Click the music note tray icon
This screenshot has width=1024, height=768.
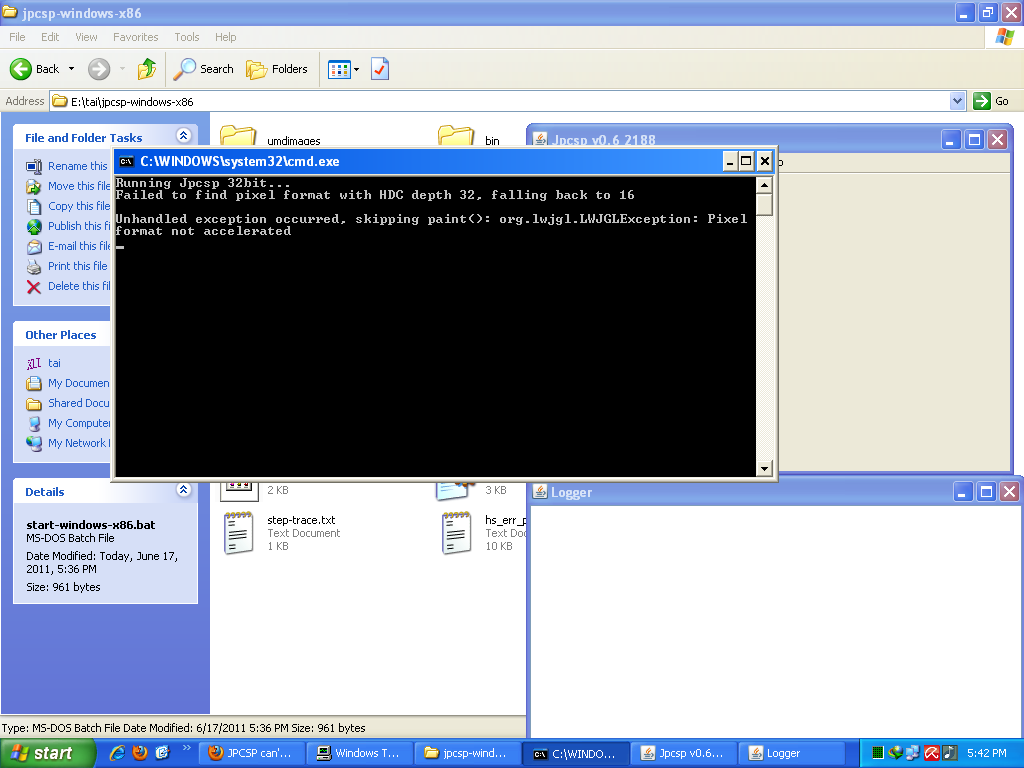pyautogui.click(x=950, y=753)
